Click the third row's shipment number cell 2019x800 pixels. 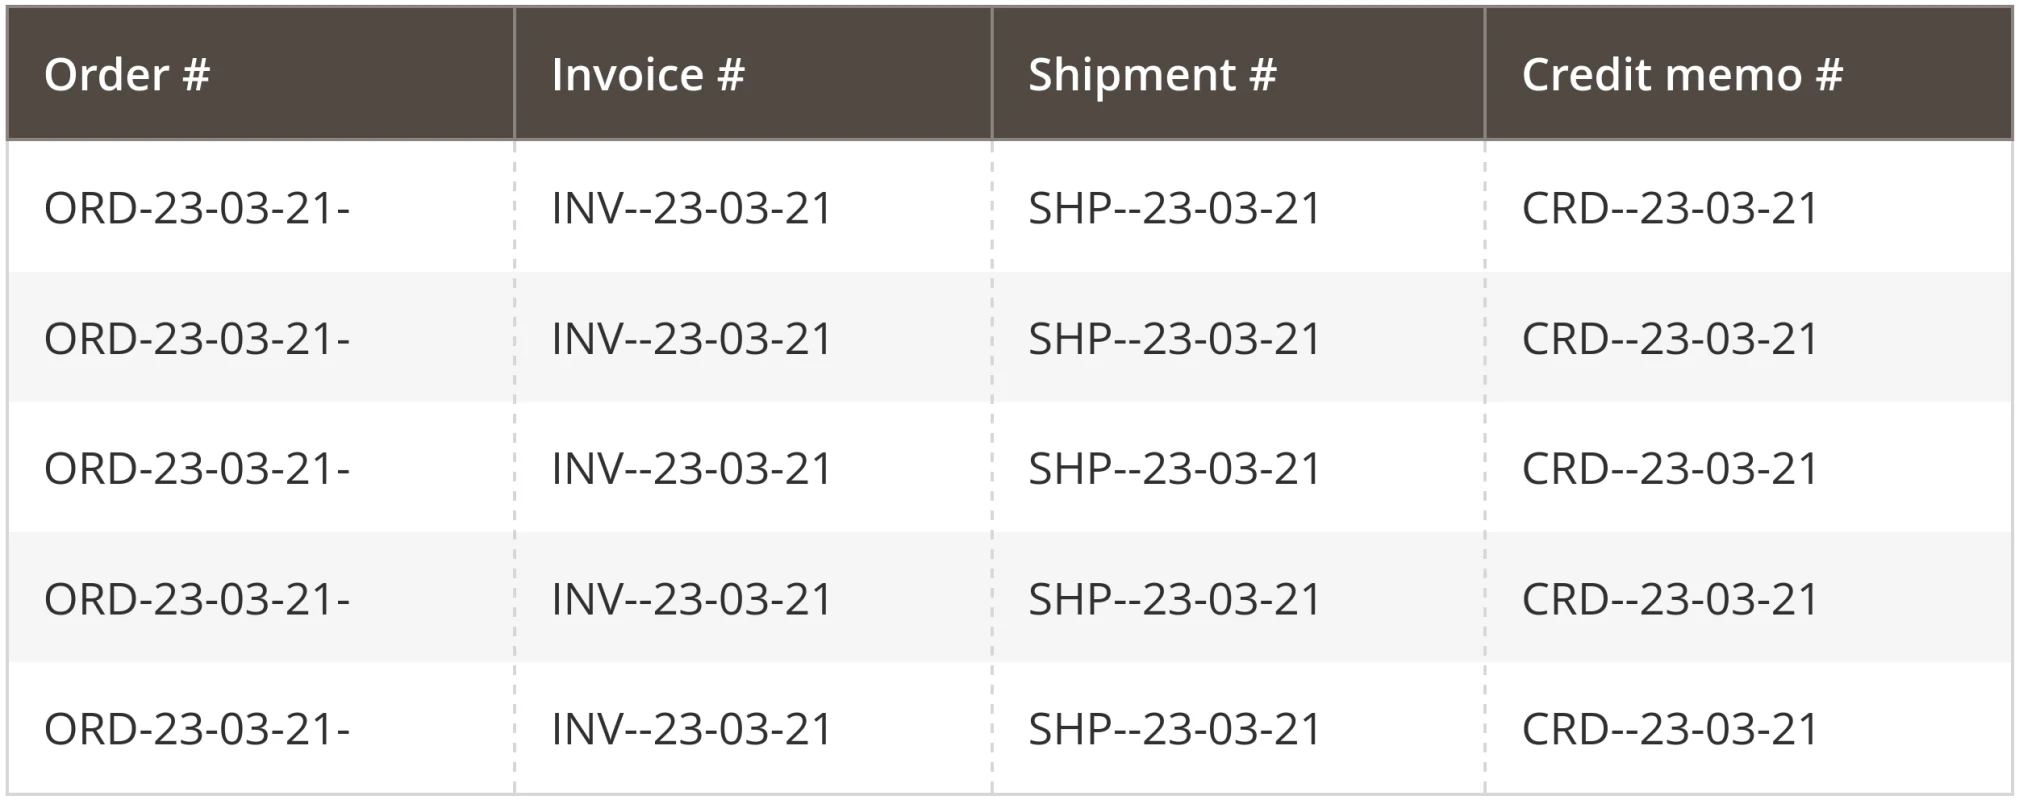(x=1238, y=467)
